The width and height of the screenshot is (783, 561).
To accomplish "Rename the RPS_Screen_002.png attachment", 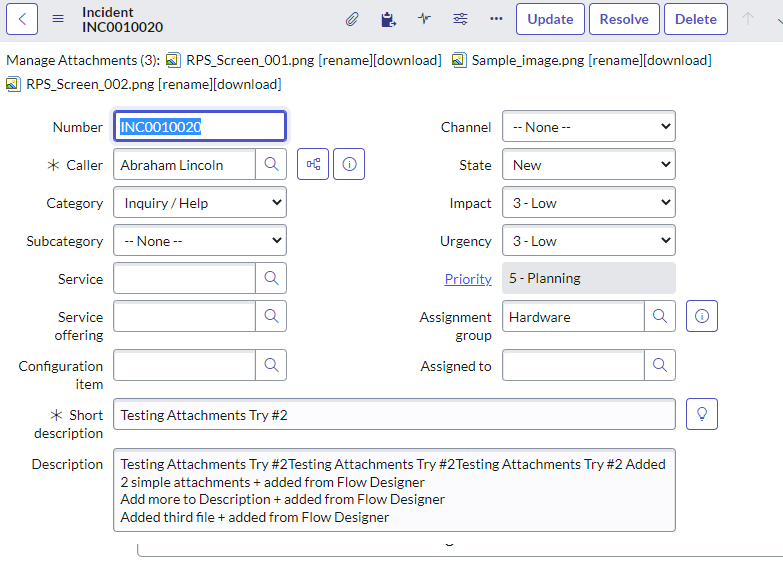I will [186, 84].
